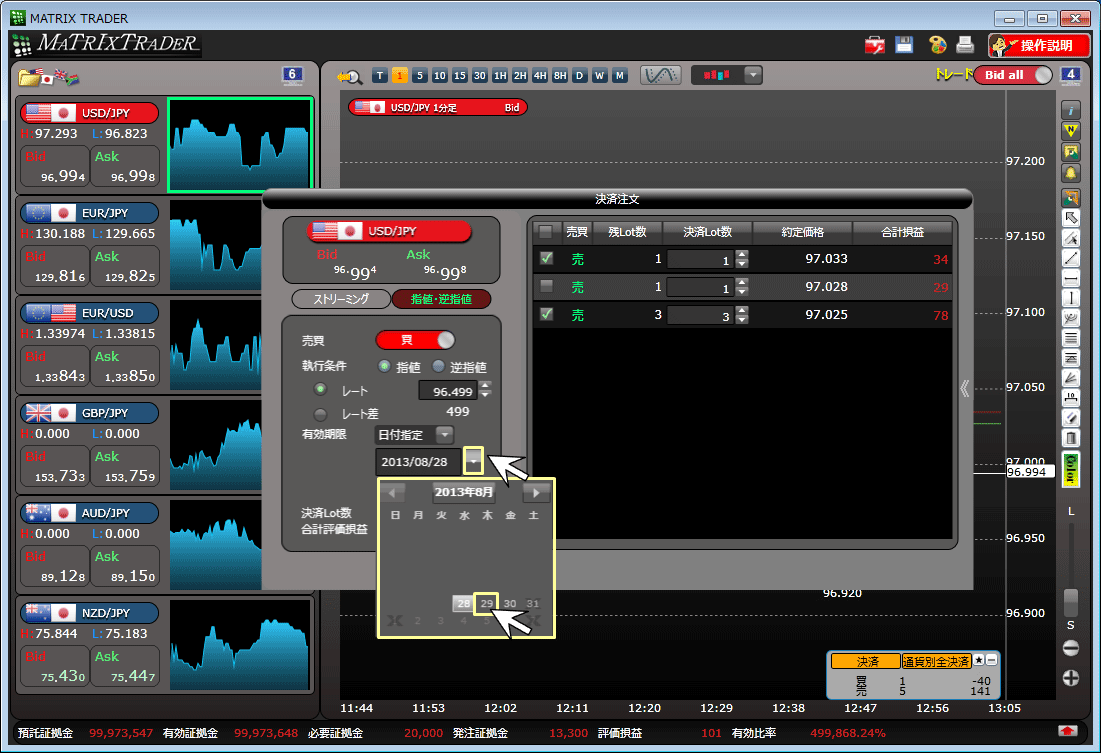Click the 96.499 rate input field
The height and width of the screenshot is (753, 1101).
click(448, 391)
